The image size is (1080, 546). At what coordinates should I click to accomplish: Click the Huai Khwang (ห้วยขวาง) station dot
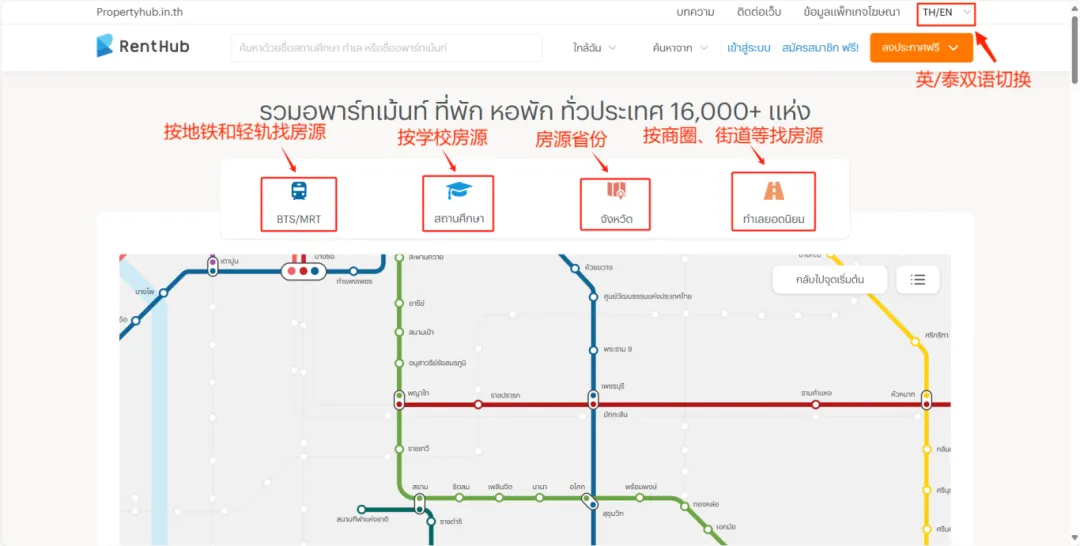574,269
